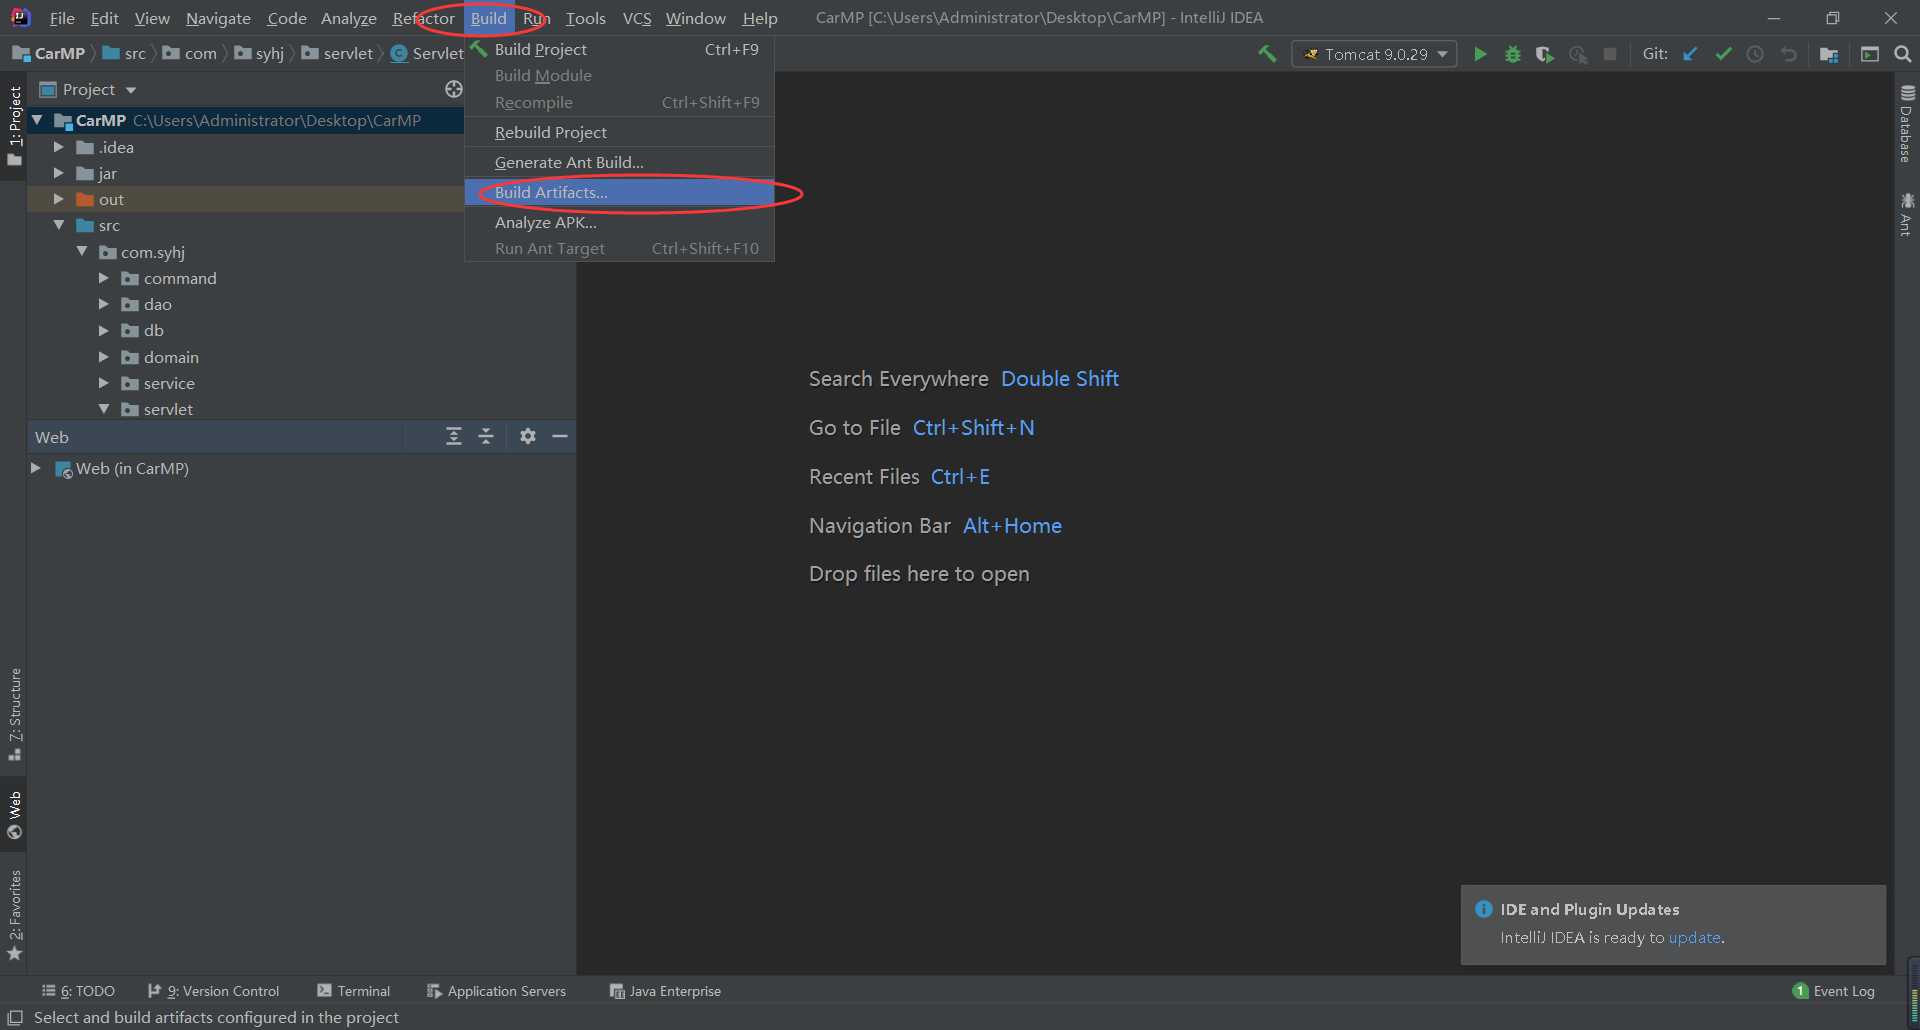This screenshot has width=1920, height=1030.
Task: Open the Tools menu
Action: [x=585, y=18]
